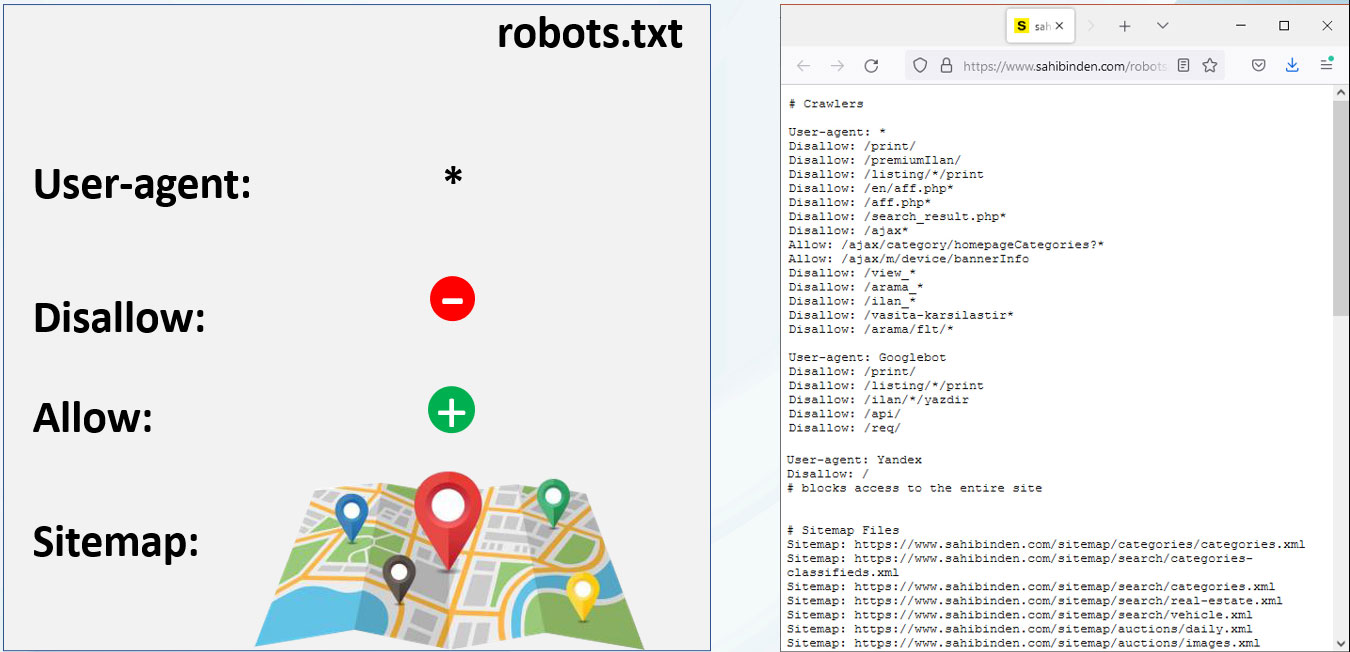
Task: Close the Firefox window
Action: [x=1327, y=26]
